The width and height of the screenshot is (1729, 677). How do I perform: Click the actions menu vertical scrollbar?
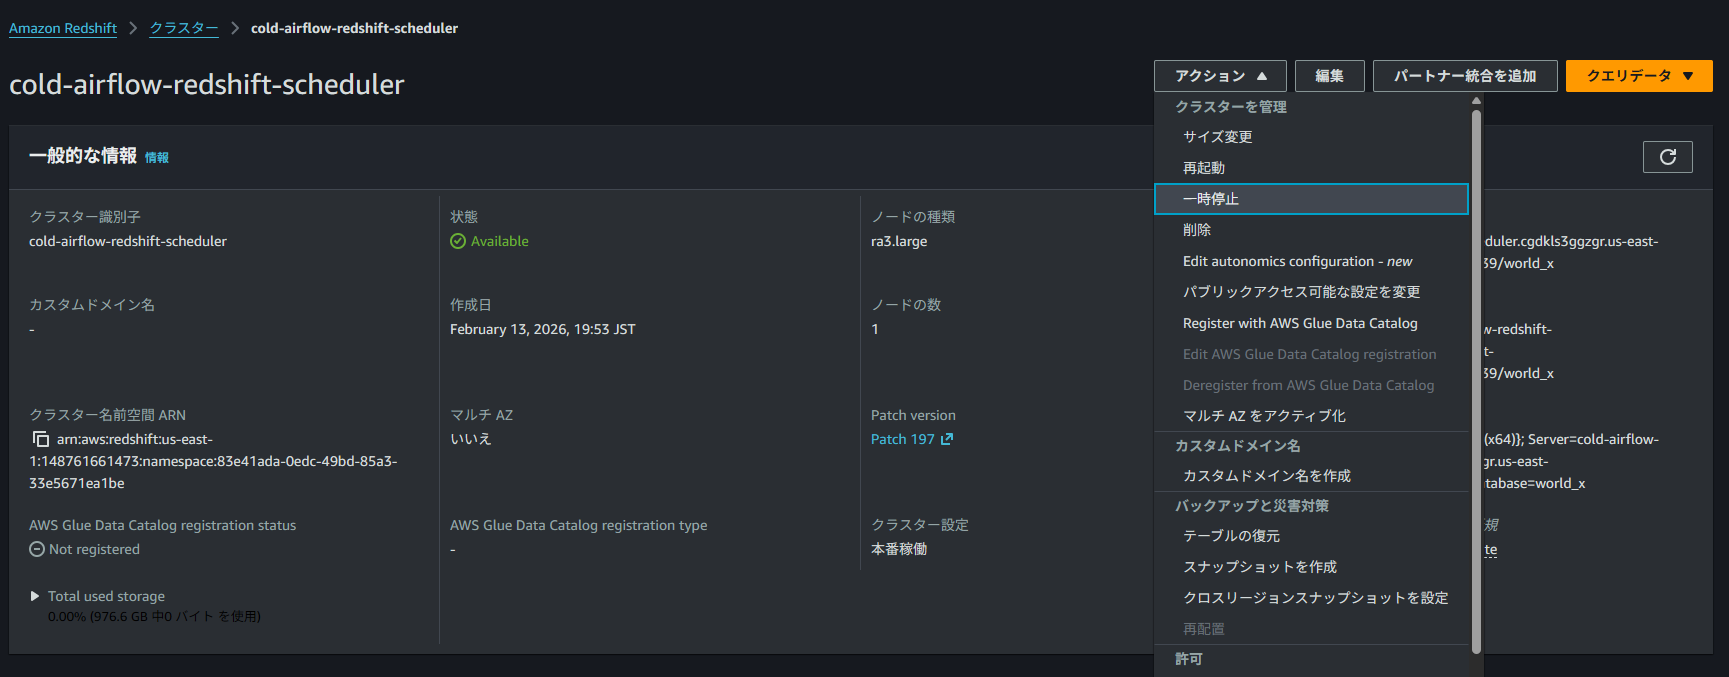tap(1476, 380)
